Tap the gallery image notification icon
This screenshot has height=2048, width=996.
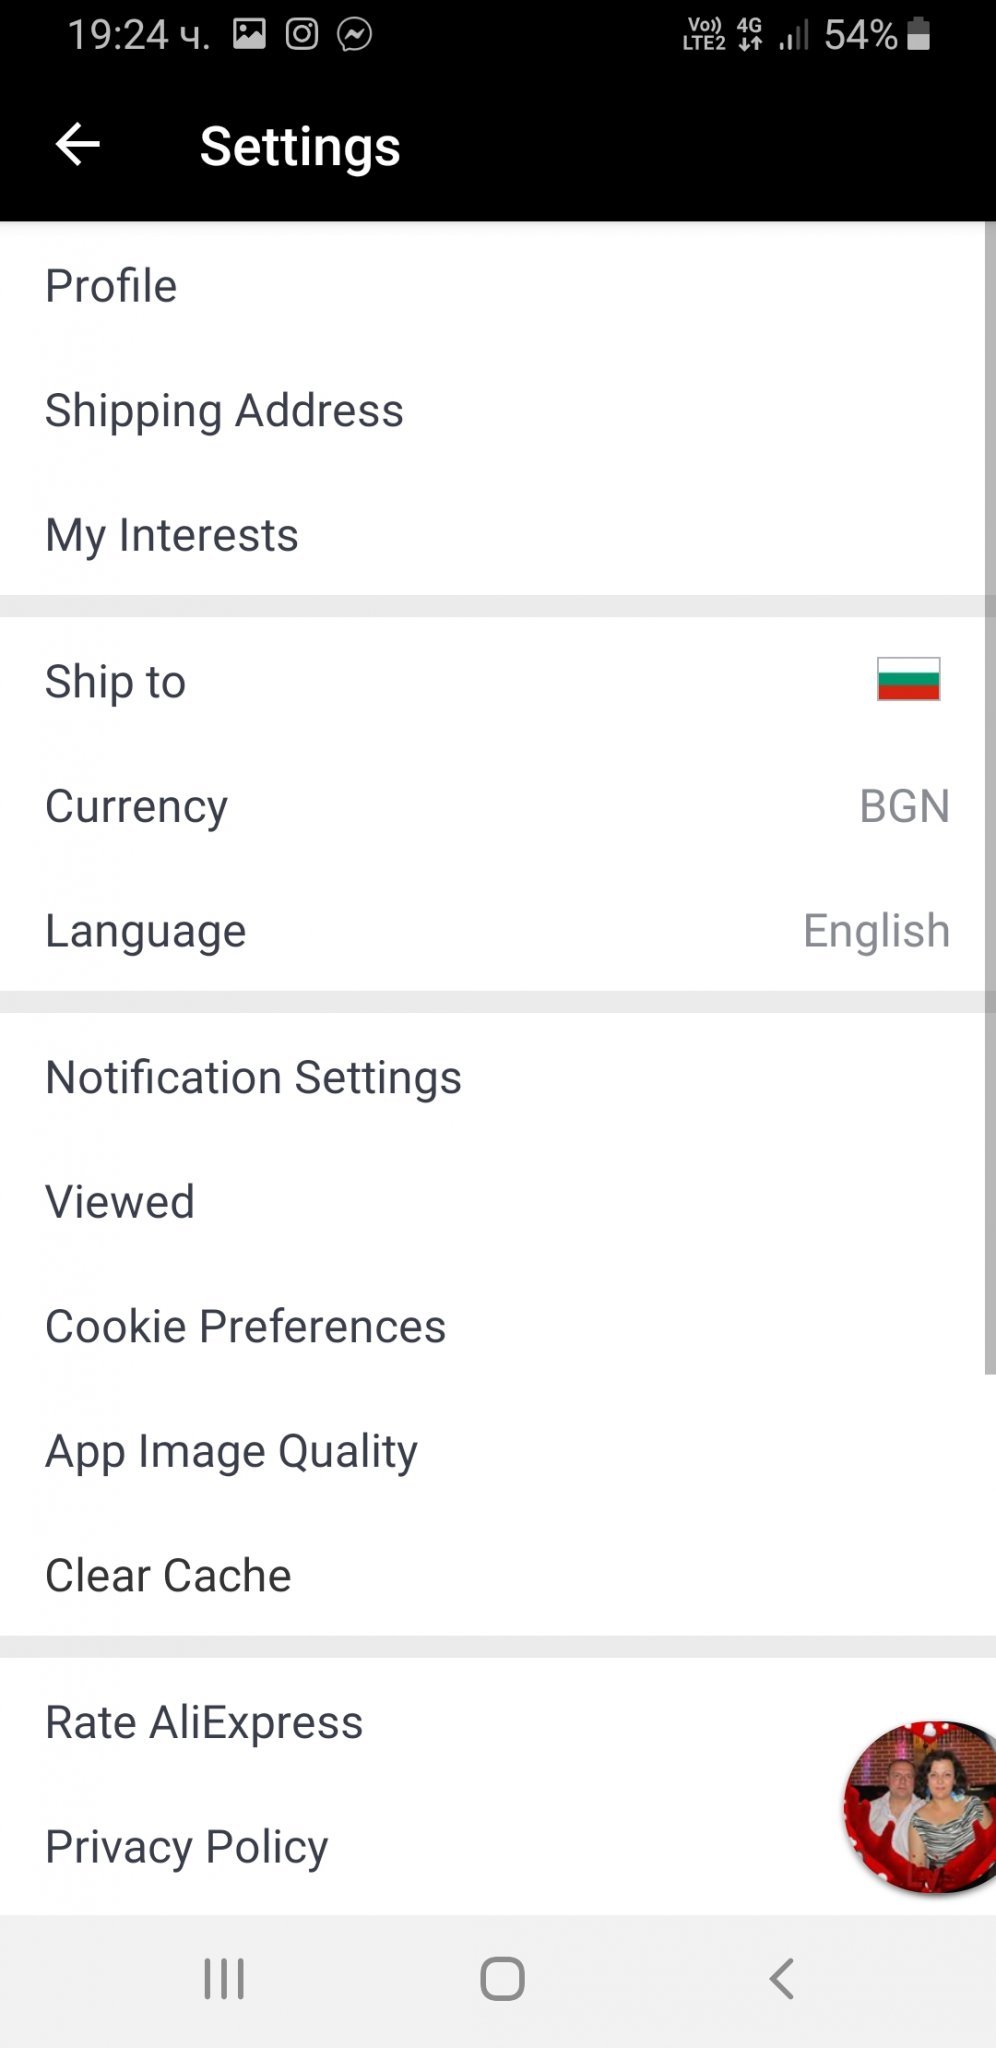click(249, 35)
